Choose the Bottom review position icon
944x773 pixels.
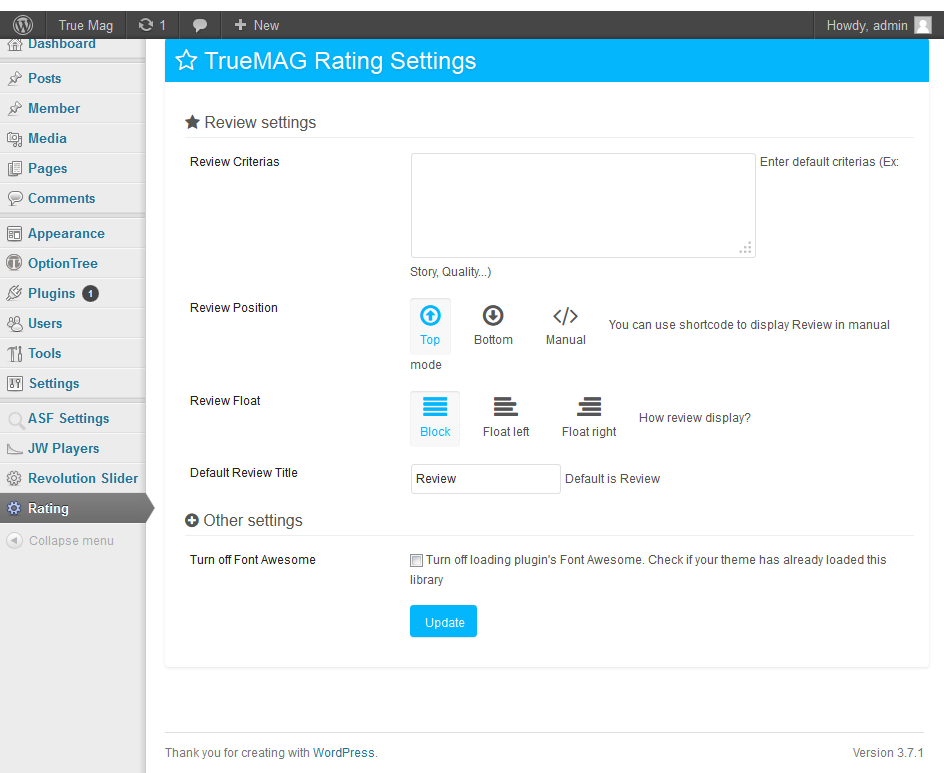coord(493,316)
